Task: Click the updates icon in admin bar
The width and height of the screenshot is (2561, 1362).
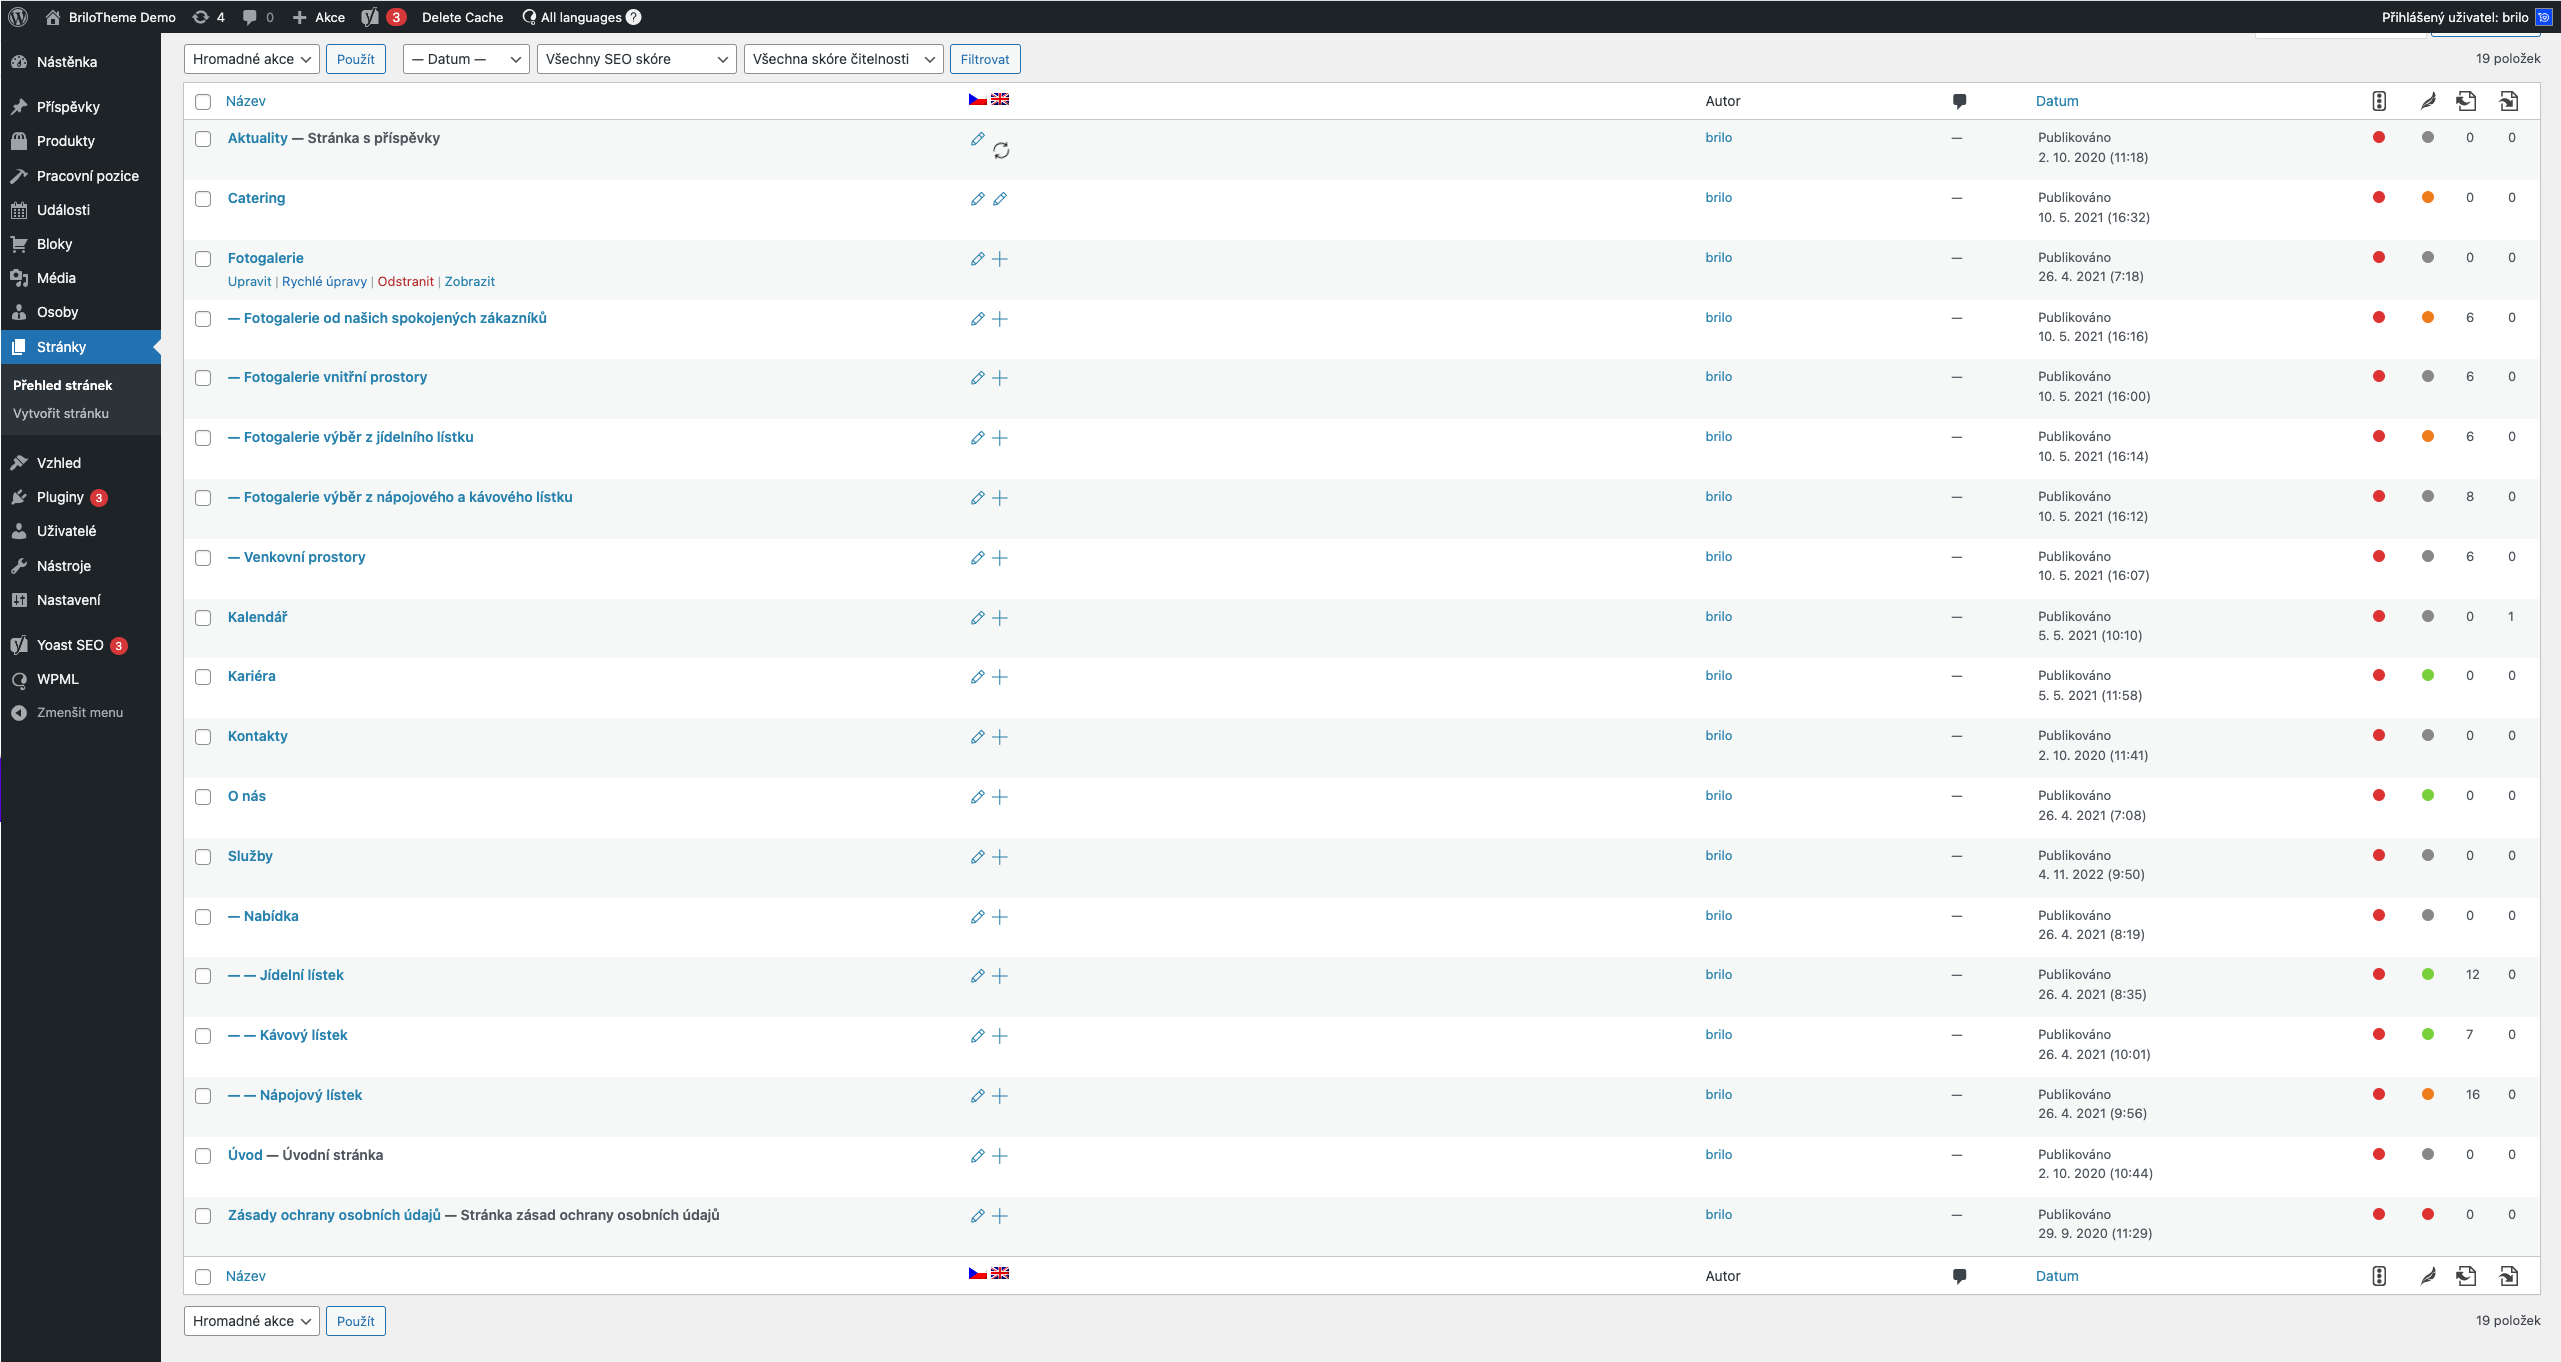Action: (201, 17)
